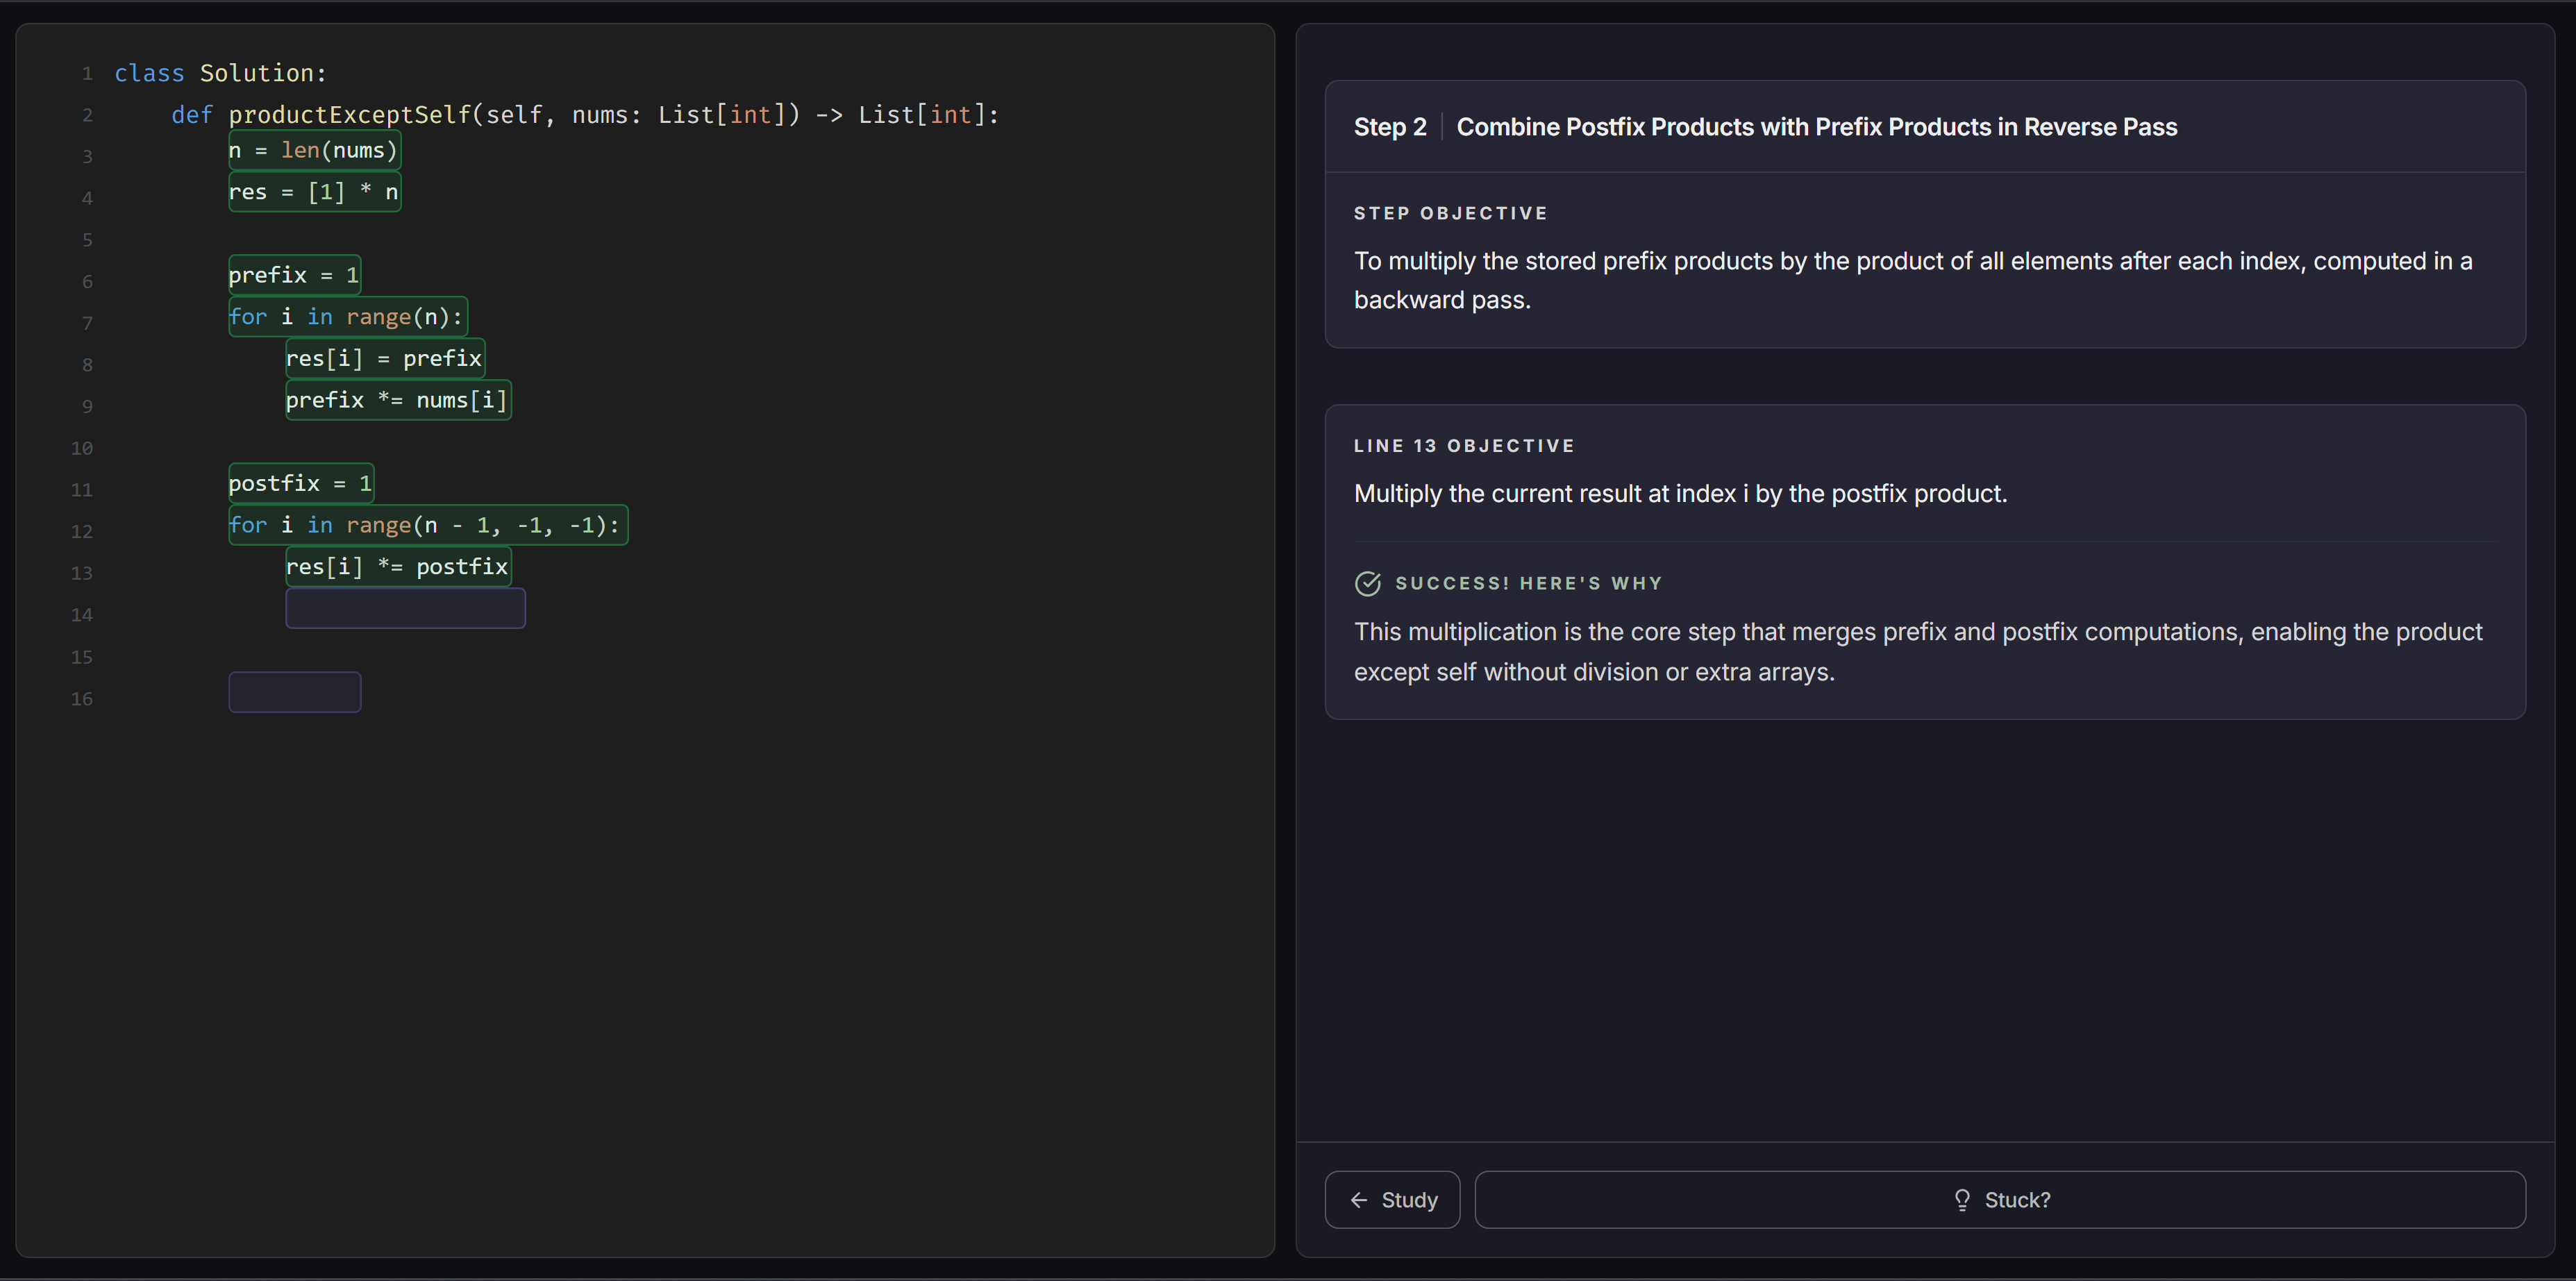Select the 'res[i] *= postfix' code block
This screenshot has width=2576, height=1281.
coord(398,567)
